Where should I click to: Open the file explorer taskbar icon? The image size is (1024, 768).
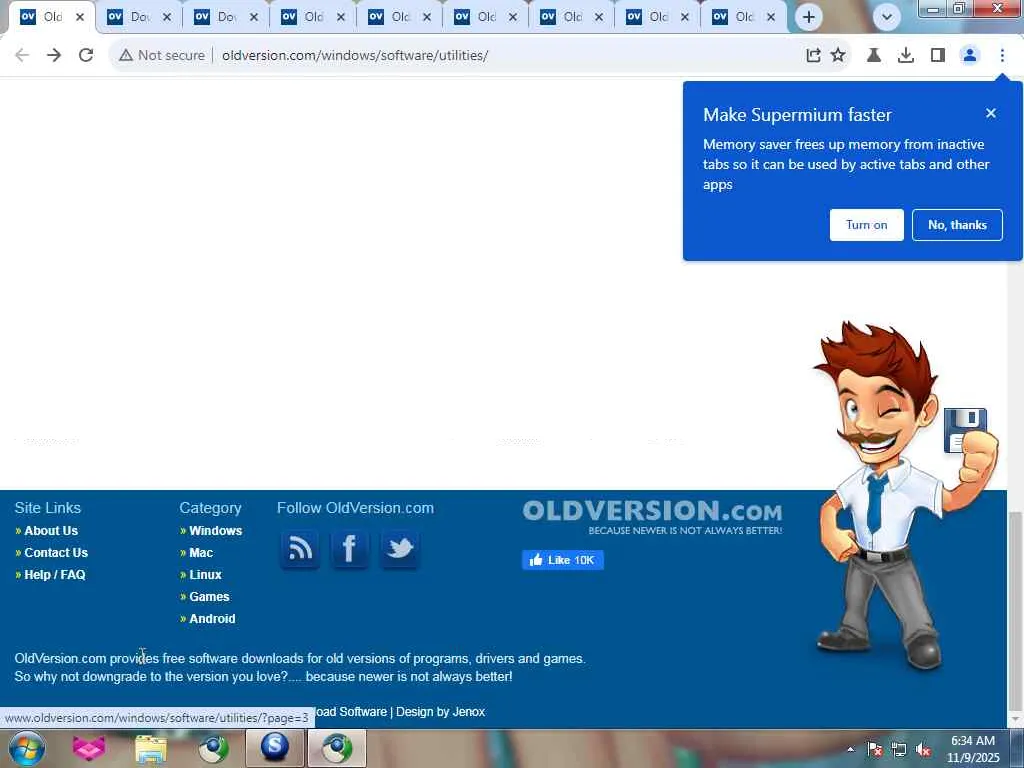pos(151,748)
